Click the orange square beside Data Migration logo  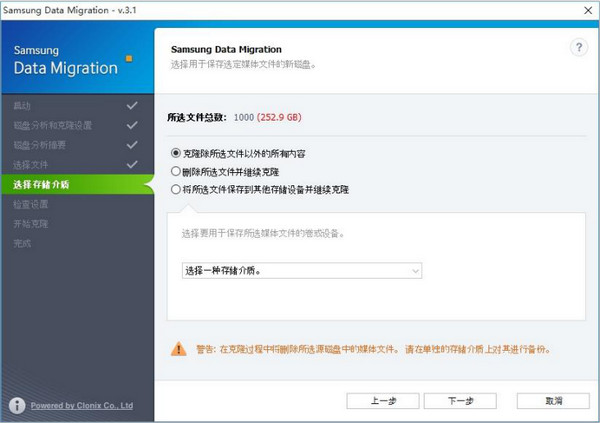129,59
